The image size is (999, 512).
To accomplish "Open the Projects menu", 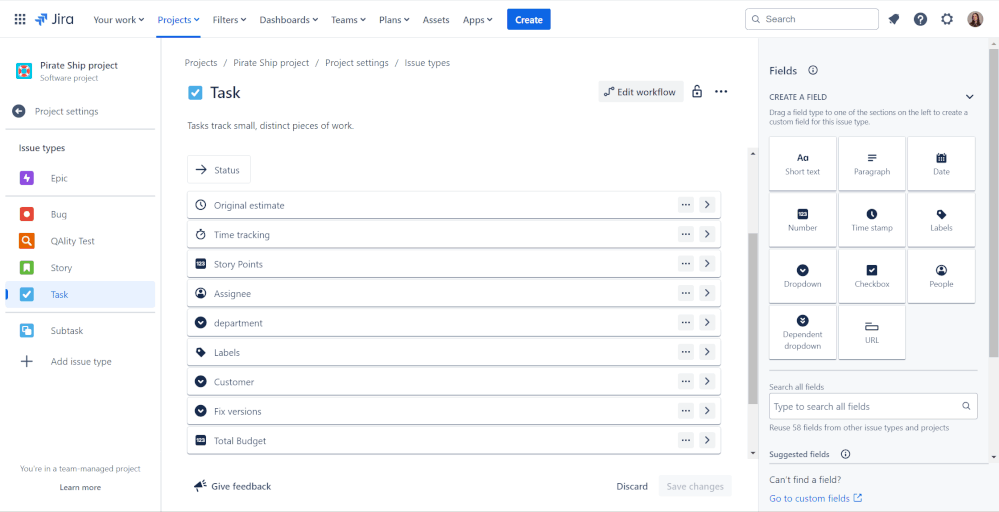I will click(178, 20).
